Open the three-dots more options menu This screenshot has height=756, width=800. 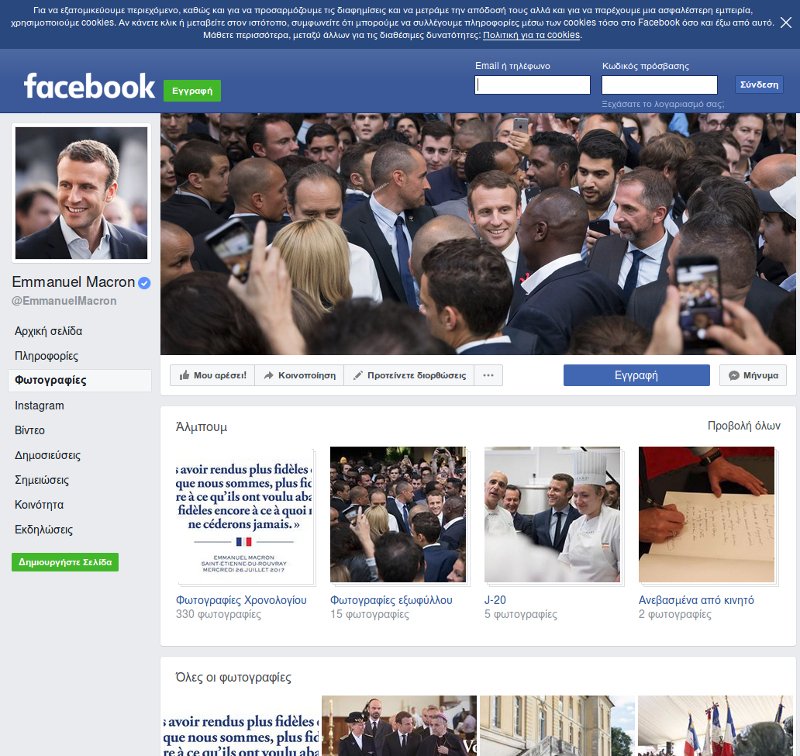(488, 375)
